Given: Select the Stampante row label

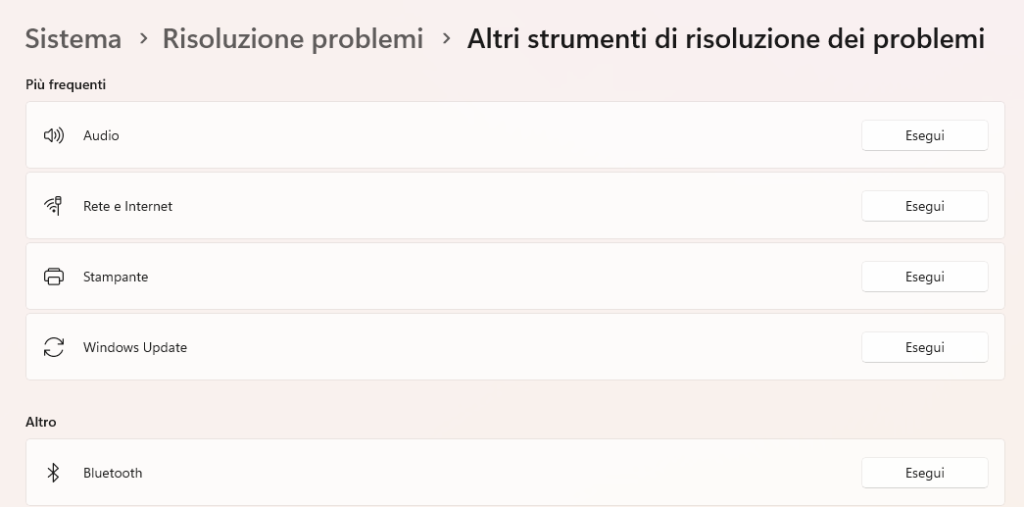Looking at the screenshot, I should click(x=115, y=277).
